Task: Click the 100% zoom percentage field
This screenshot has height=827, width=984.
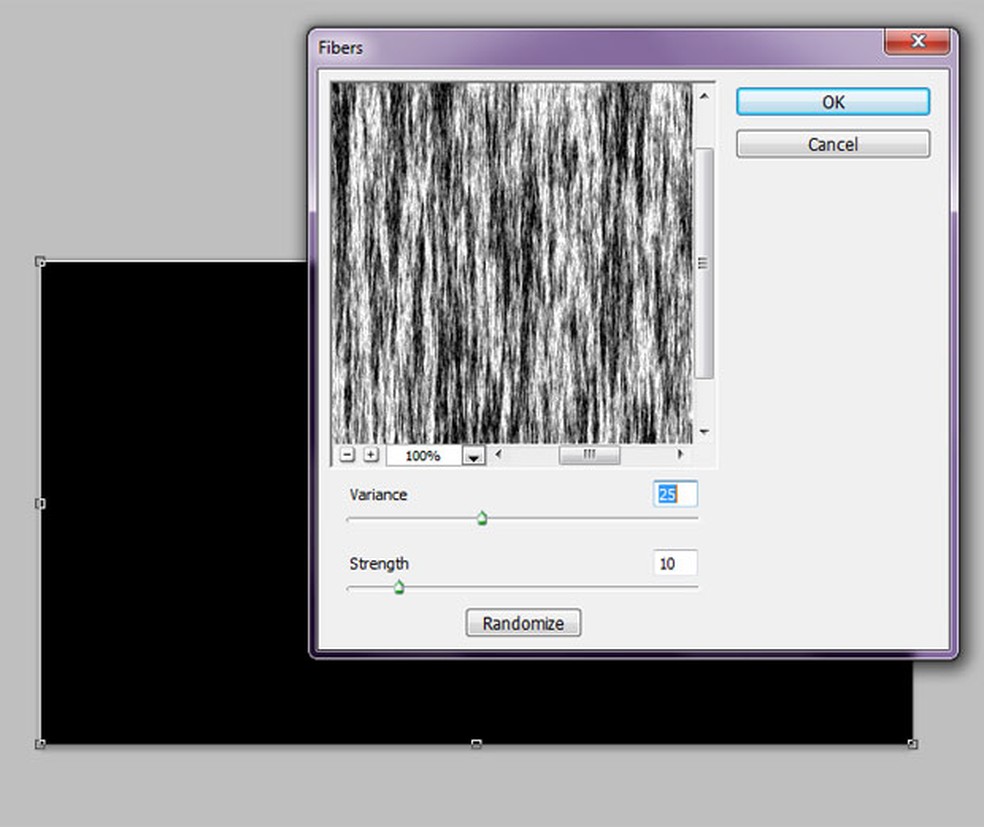Action: 423,456
